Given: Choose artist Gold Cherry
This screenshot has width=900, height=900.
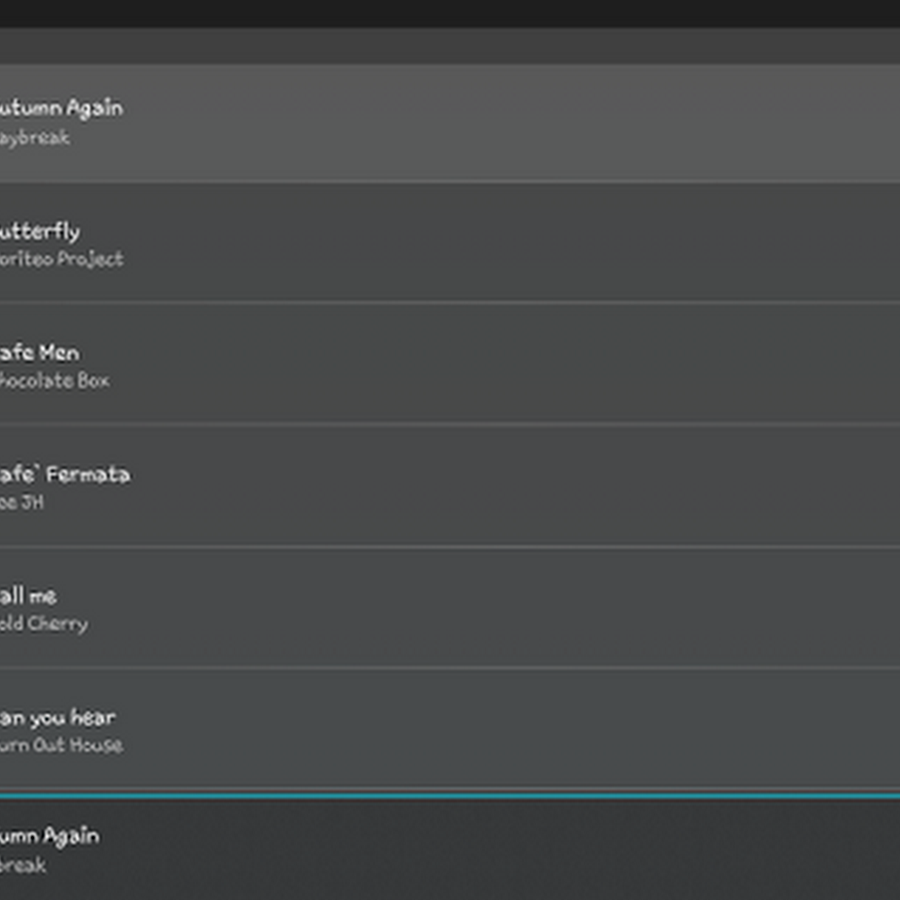Looking at the screenshot, I should pyautogui.click(x=44, y=623).
